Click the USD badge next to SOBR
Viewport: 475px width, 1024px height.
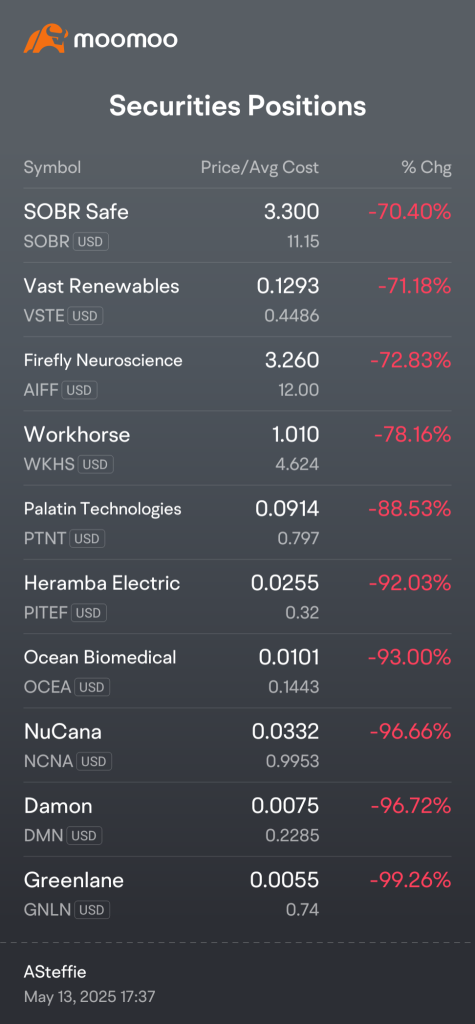pos(91,242)
